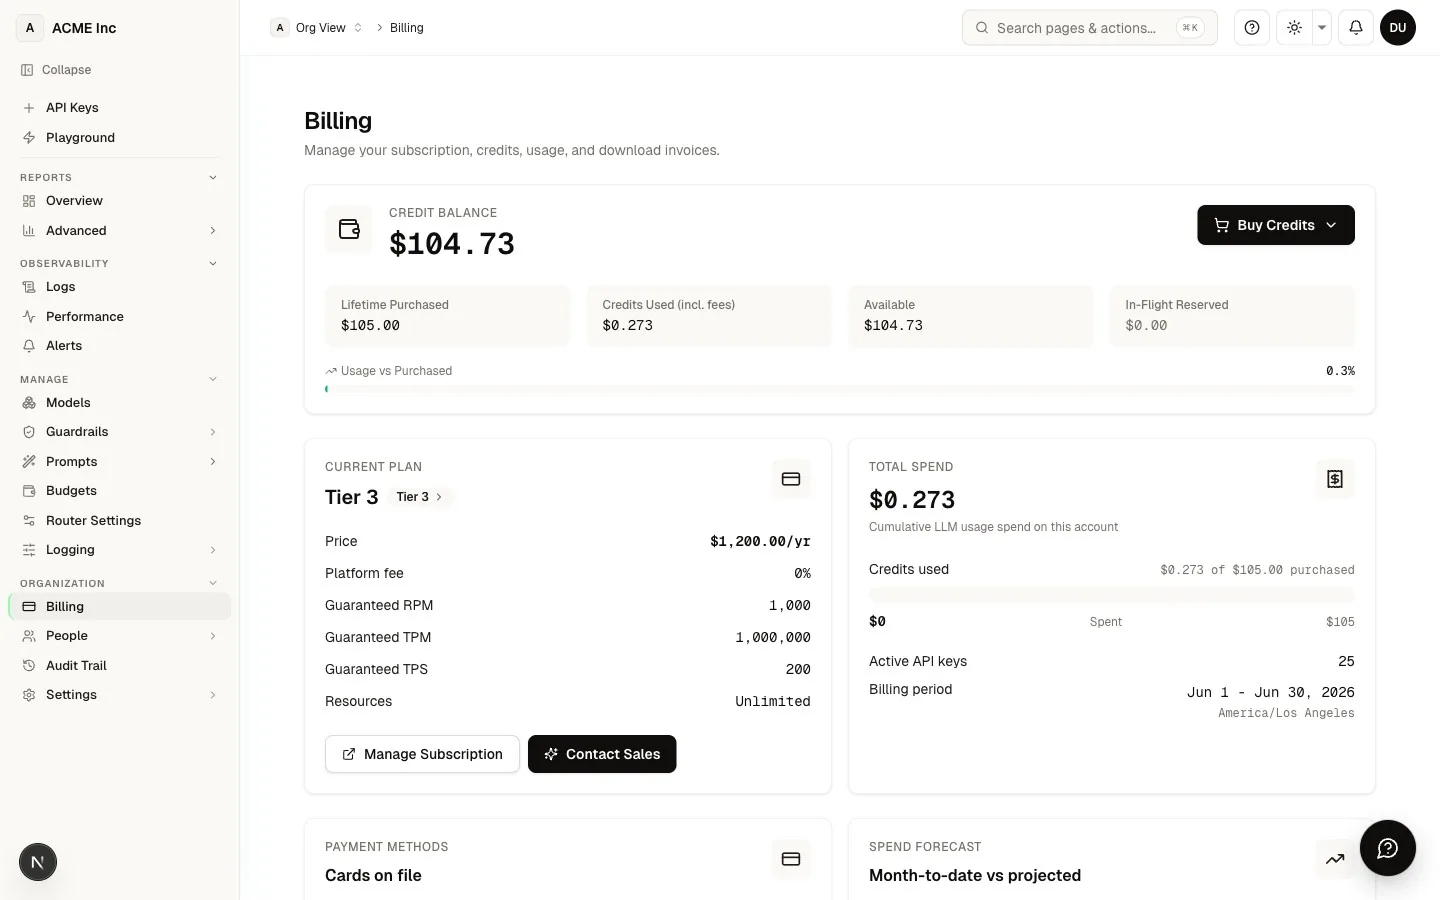Image resolution: width=1440 pixels, height=900 pixels.
Task: Open the chat support bubble
Action: point(1387,848)
